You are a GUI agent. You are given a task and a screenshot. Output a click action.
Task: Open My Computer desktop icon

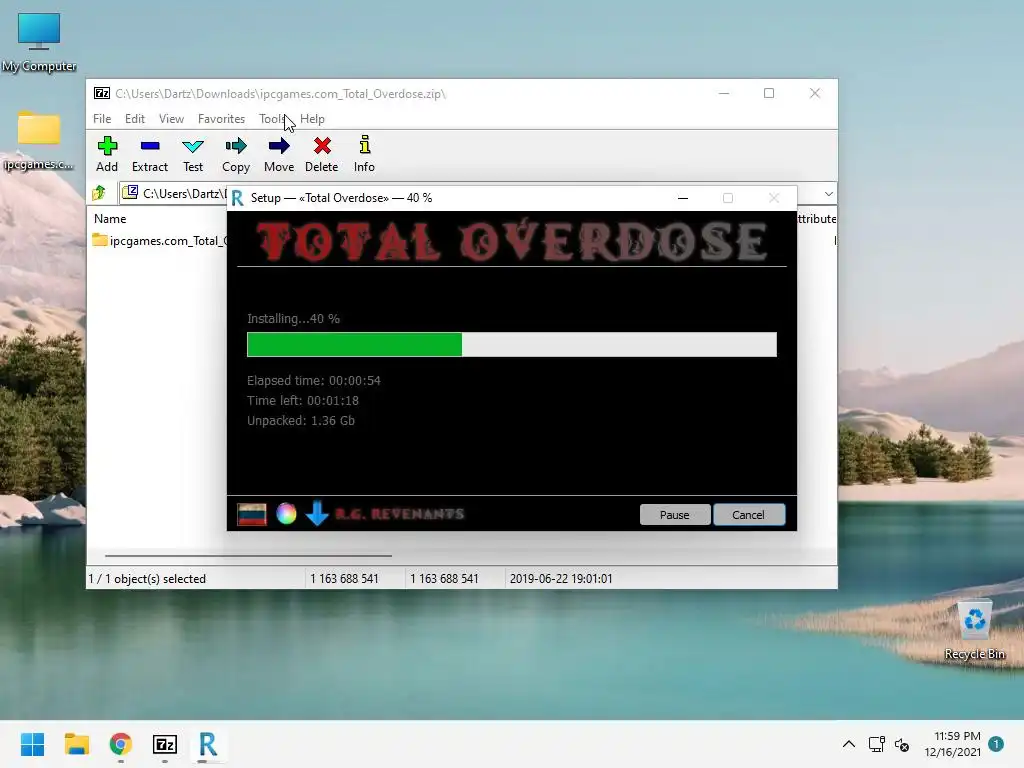(x=39, y=41)
